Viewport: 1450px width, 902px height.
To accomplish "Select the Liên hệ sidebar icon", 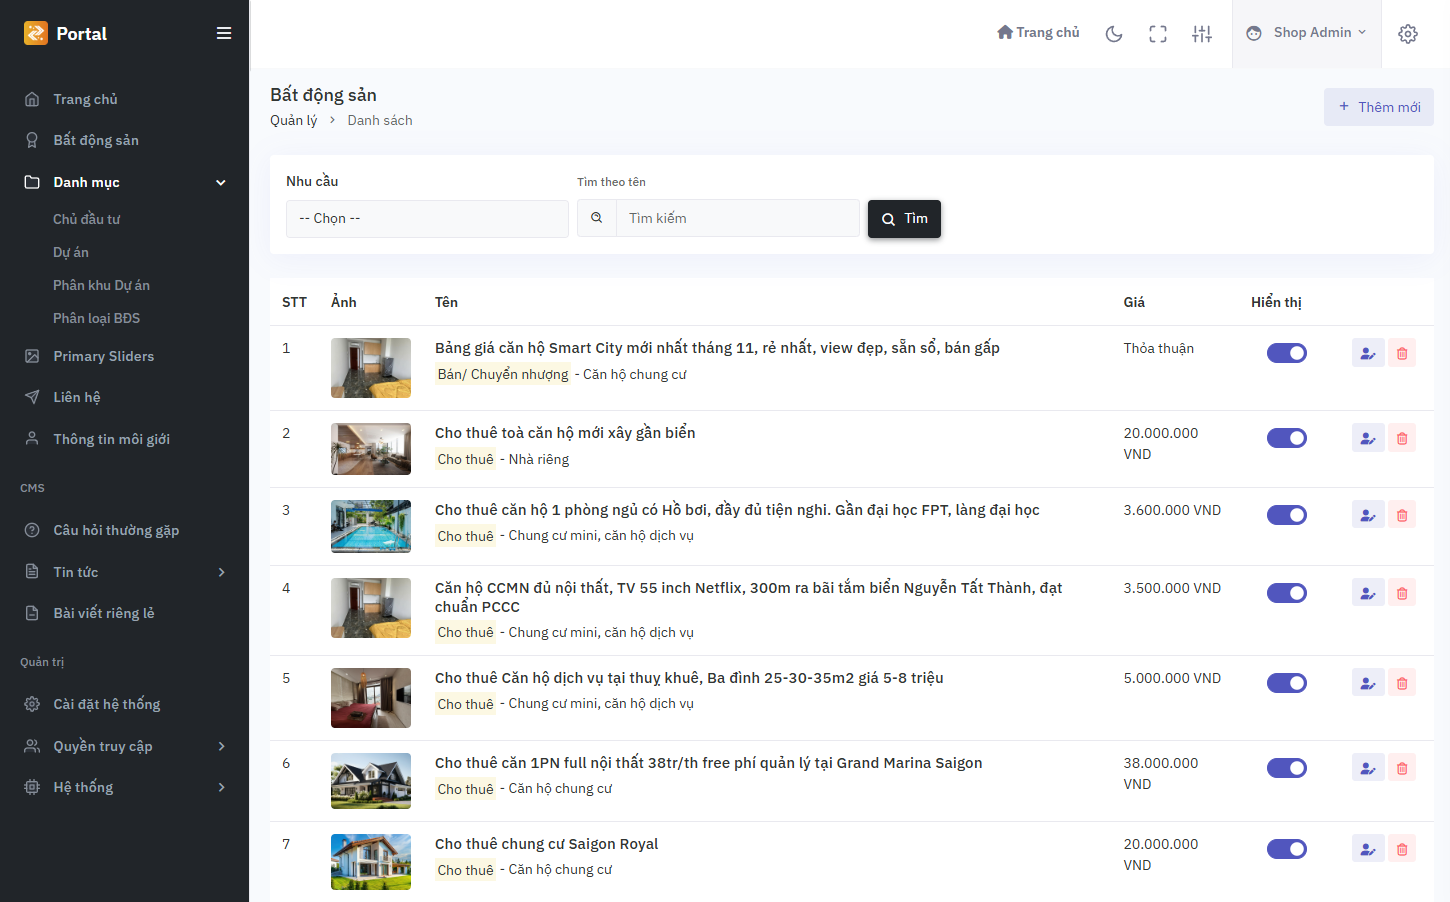I will (x=33, y=397).
